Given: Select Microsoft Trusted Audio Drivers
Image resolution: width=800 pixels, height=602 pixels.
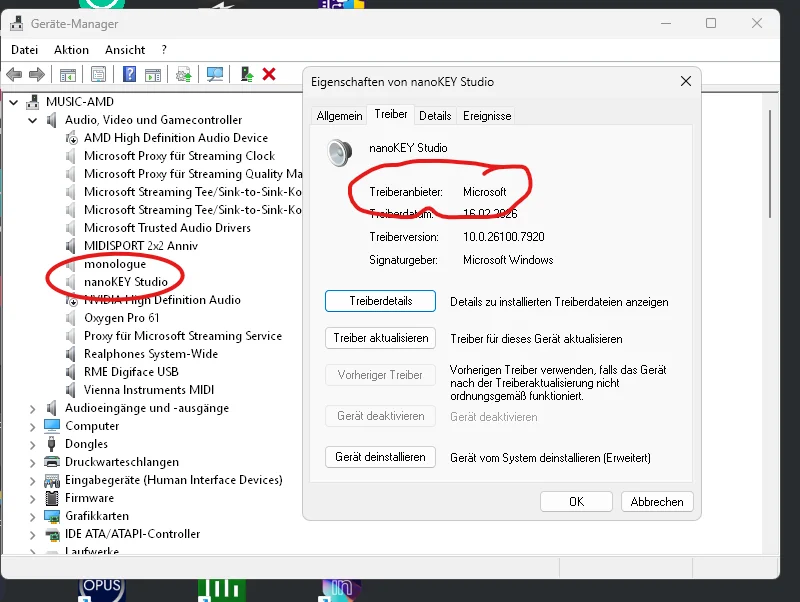Looking at the screenshot, I should 167,228.
